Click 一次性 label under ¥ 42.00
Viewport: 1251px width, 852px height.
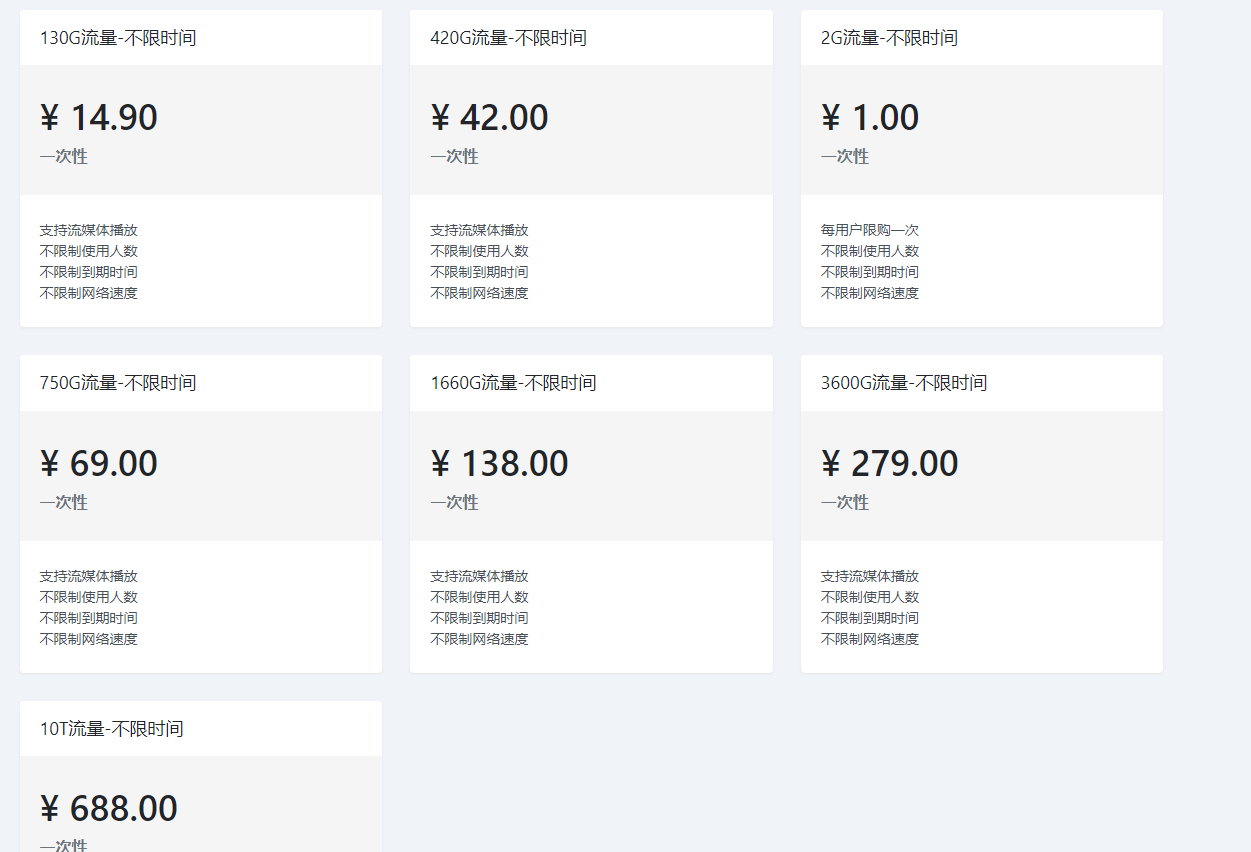tap(455, 157)
